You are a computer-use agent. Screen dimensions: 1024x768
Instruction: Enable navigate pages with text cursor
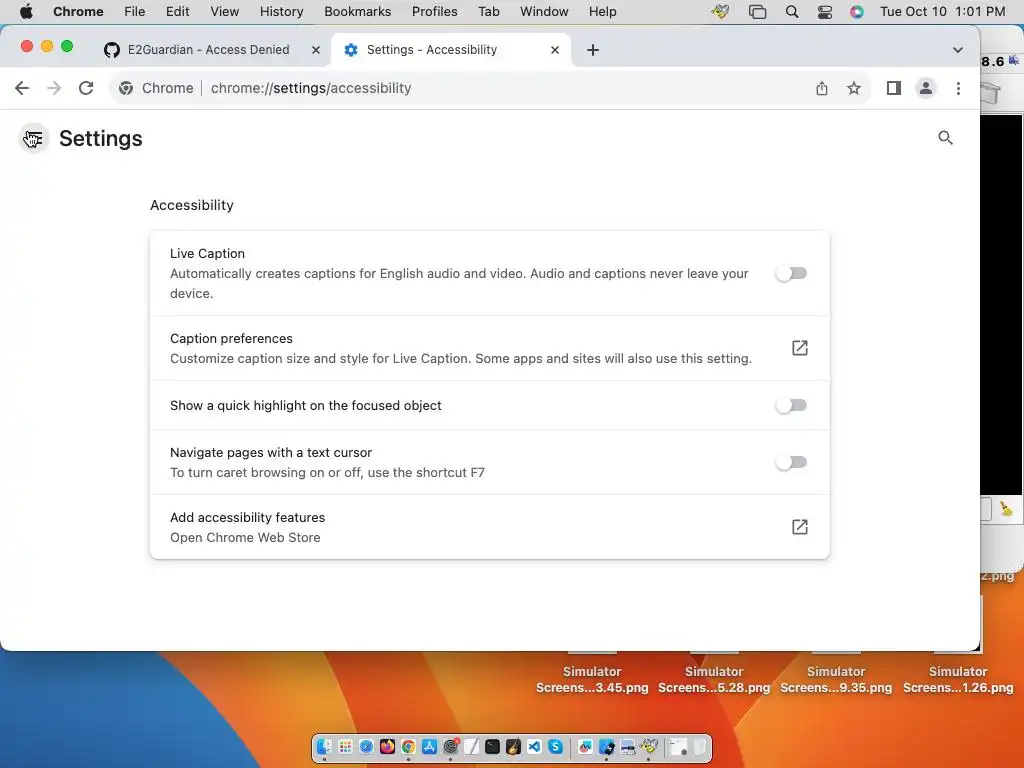(x=791, y=462)
